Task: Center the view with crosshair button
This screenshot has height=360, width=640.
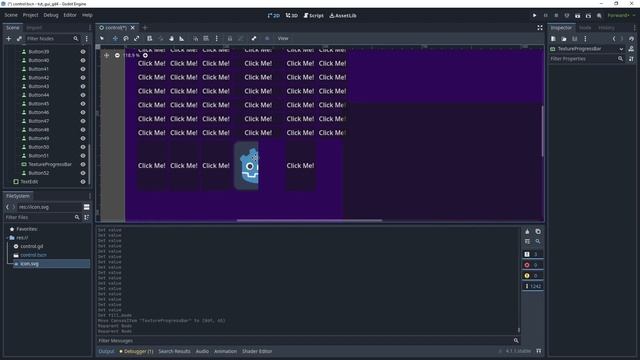Action: (x=107, y=55)
